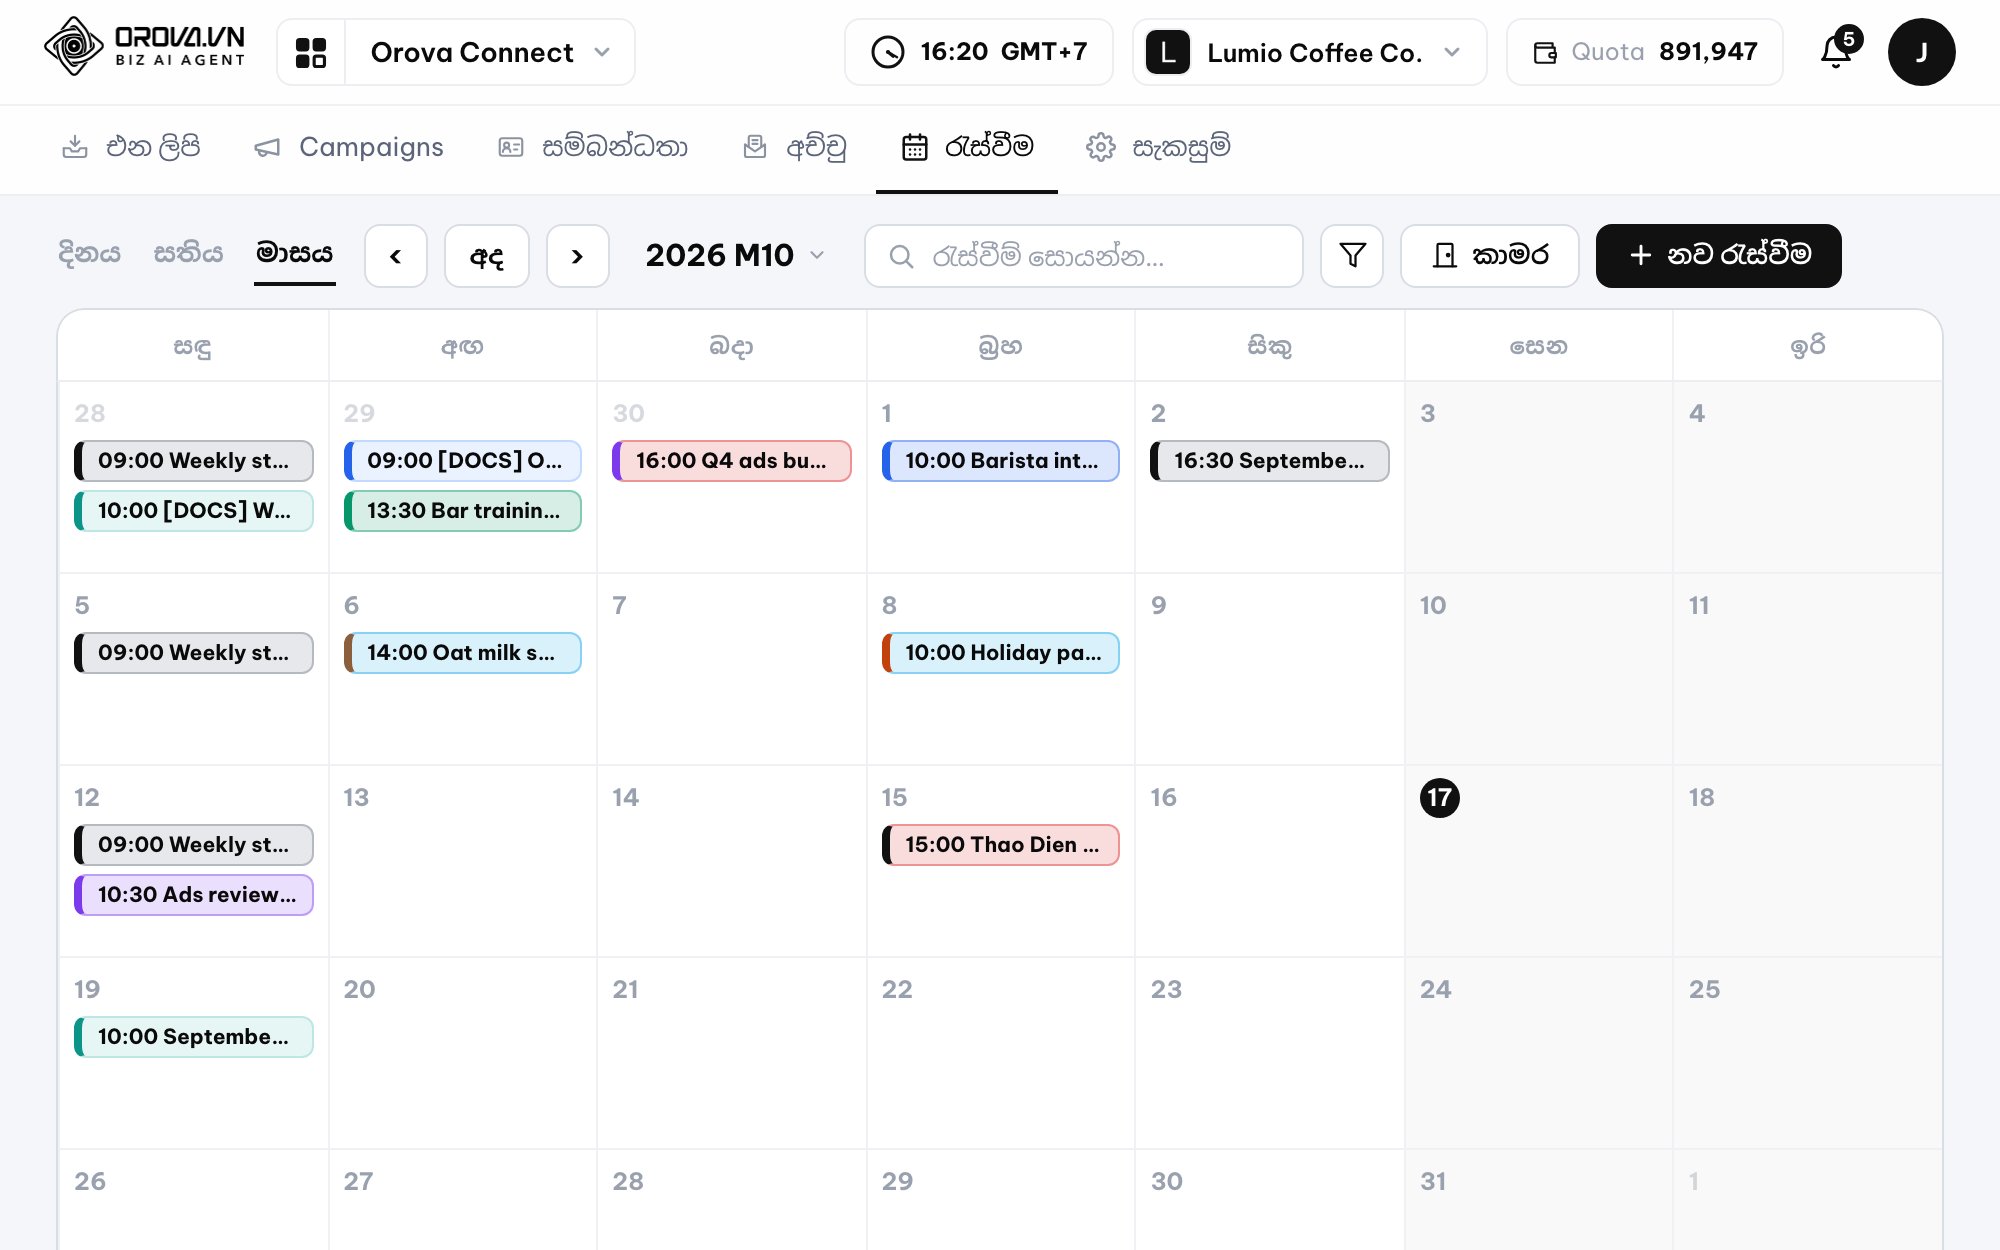Open the කාමර rooms button
Screen dimensions: 2000x1250
[1489, 256]
